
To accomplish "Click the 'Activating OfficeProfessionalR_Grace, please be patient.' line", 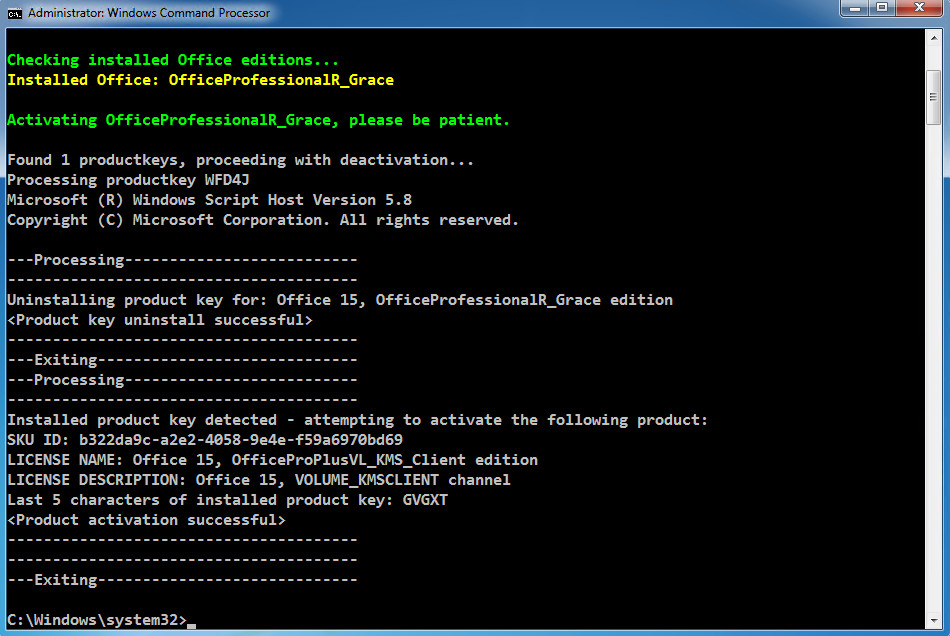I will click(258, 120).
